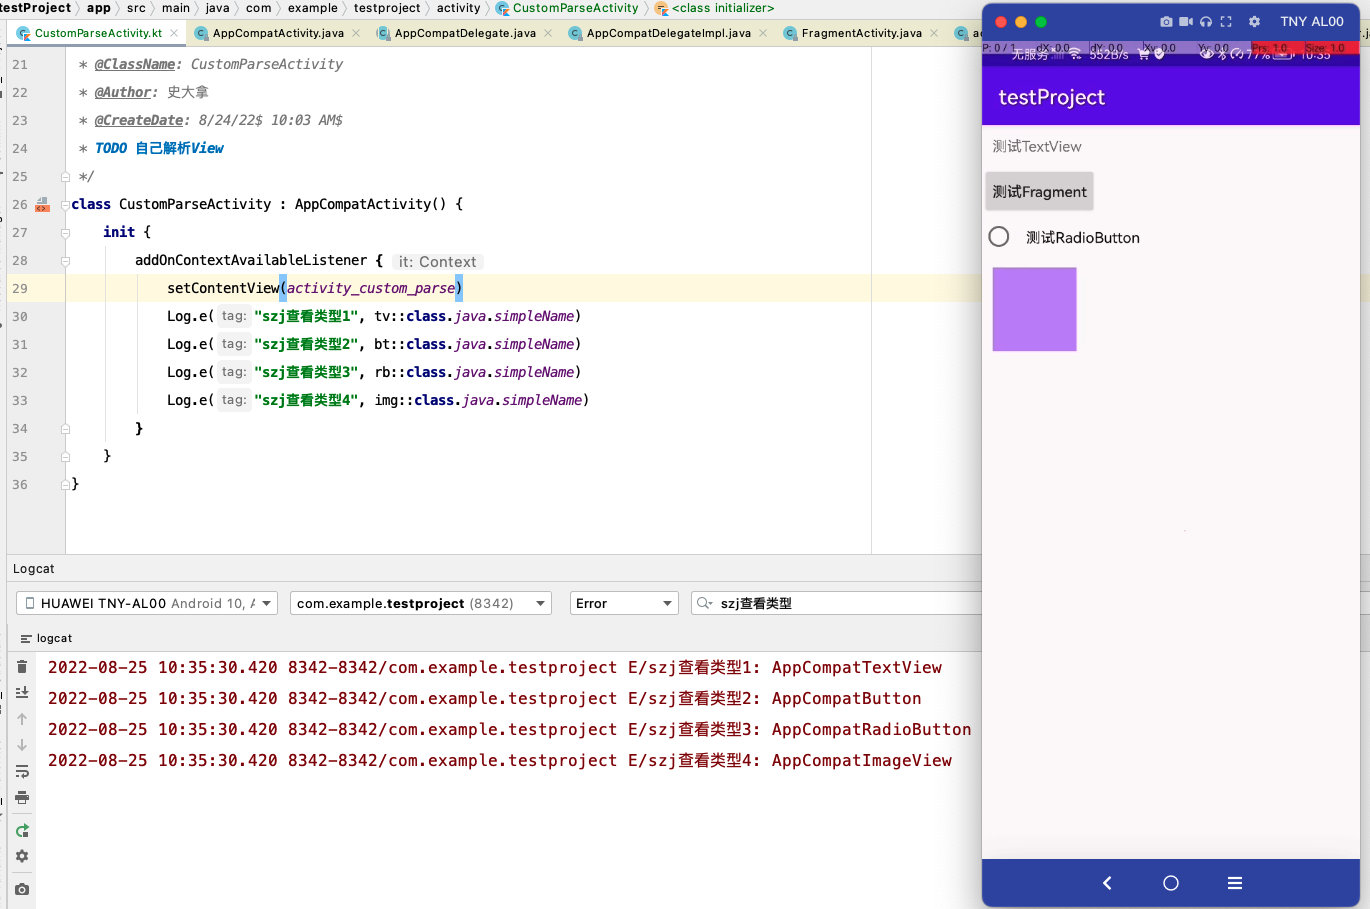Open the Error log level dropdown
1370x909 pixels.
(624, 603)
